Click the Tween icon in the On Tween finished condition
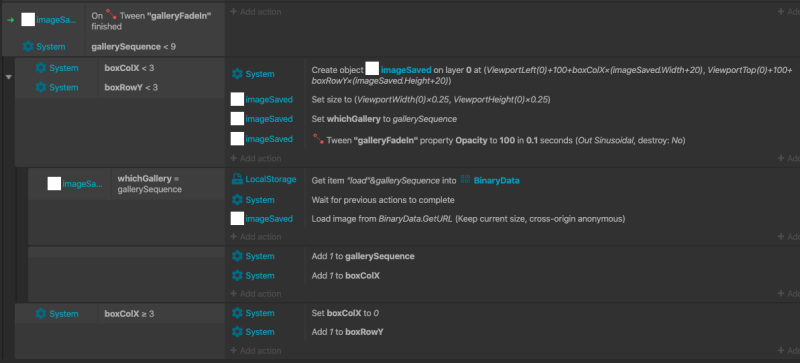 (111, 16)
